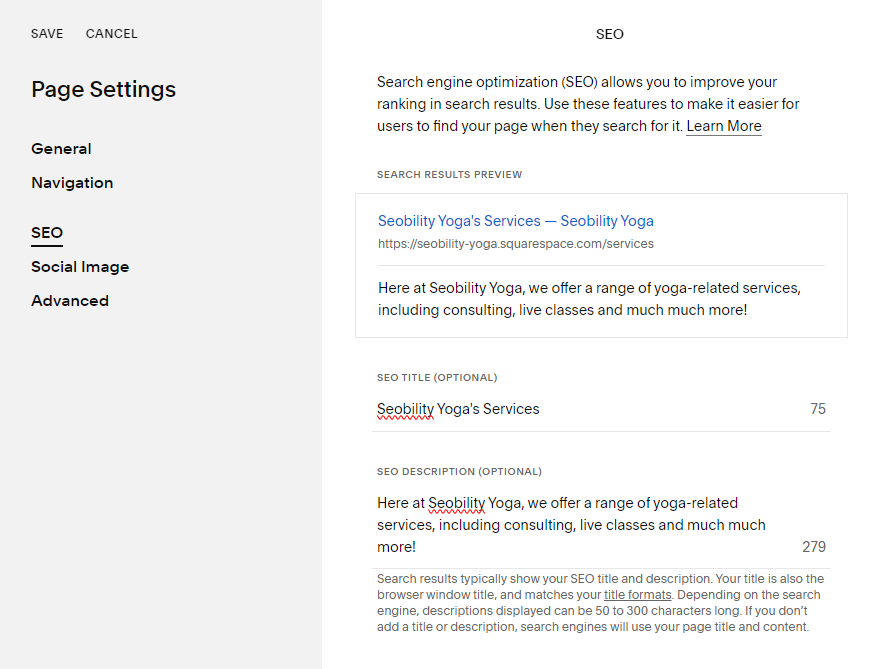Select the SEO tab in sidebar
This screenshot has width=880, height=669.
tap(47, 233)
